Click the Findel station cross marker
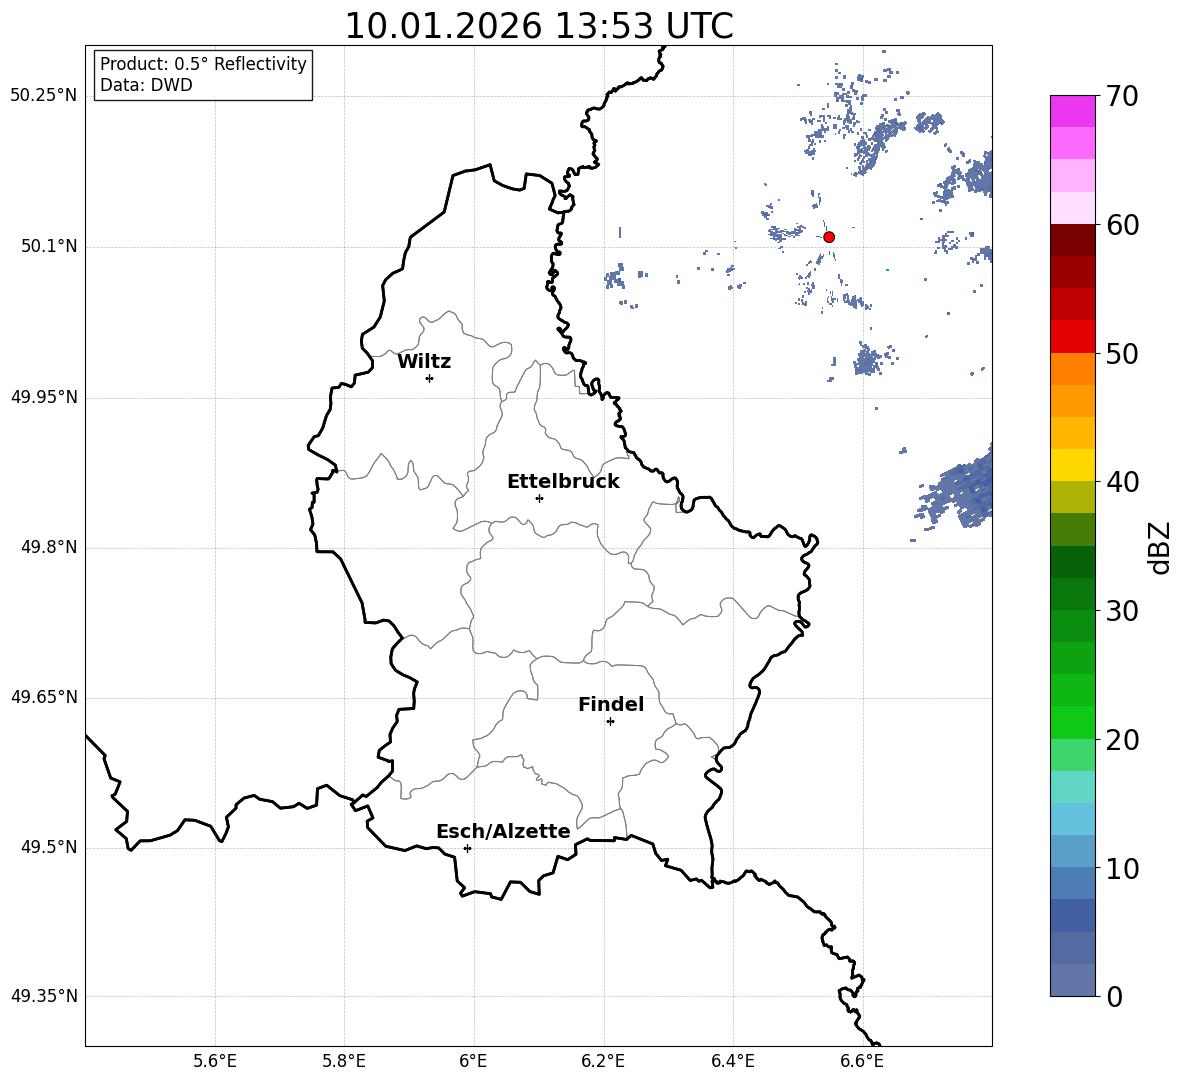This screenshot has width=1184, height=1081. [x=610, y=722]
